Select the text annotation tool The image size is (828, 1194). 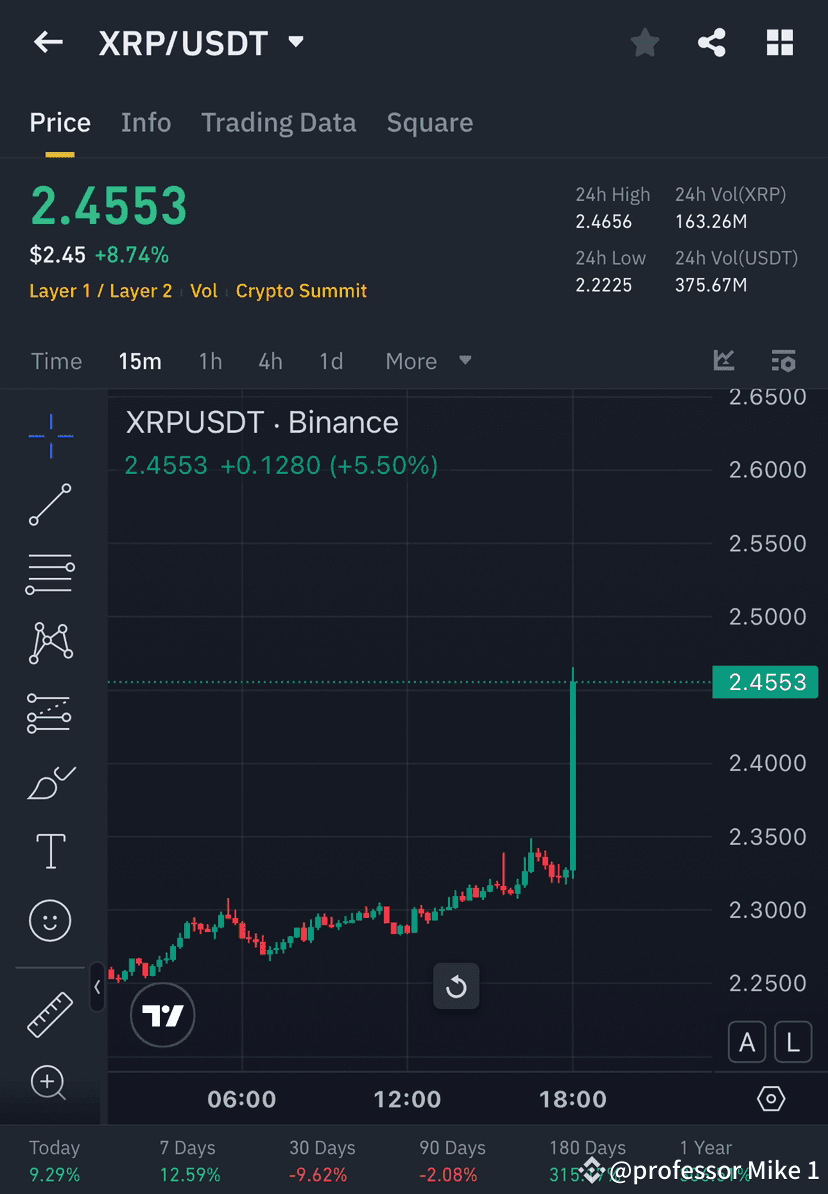(50, 850)
